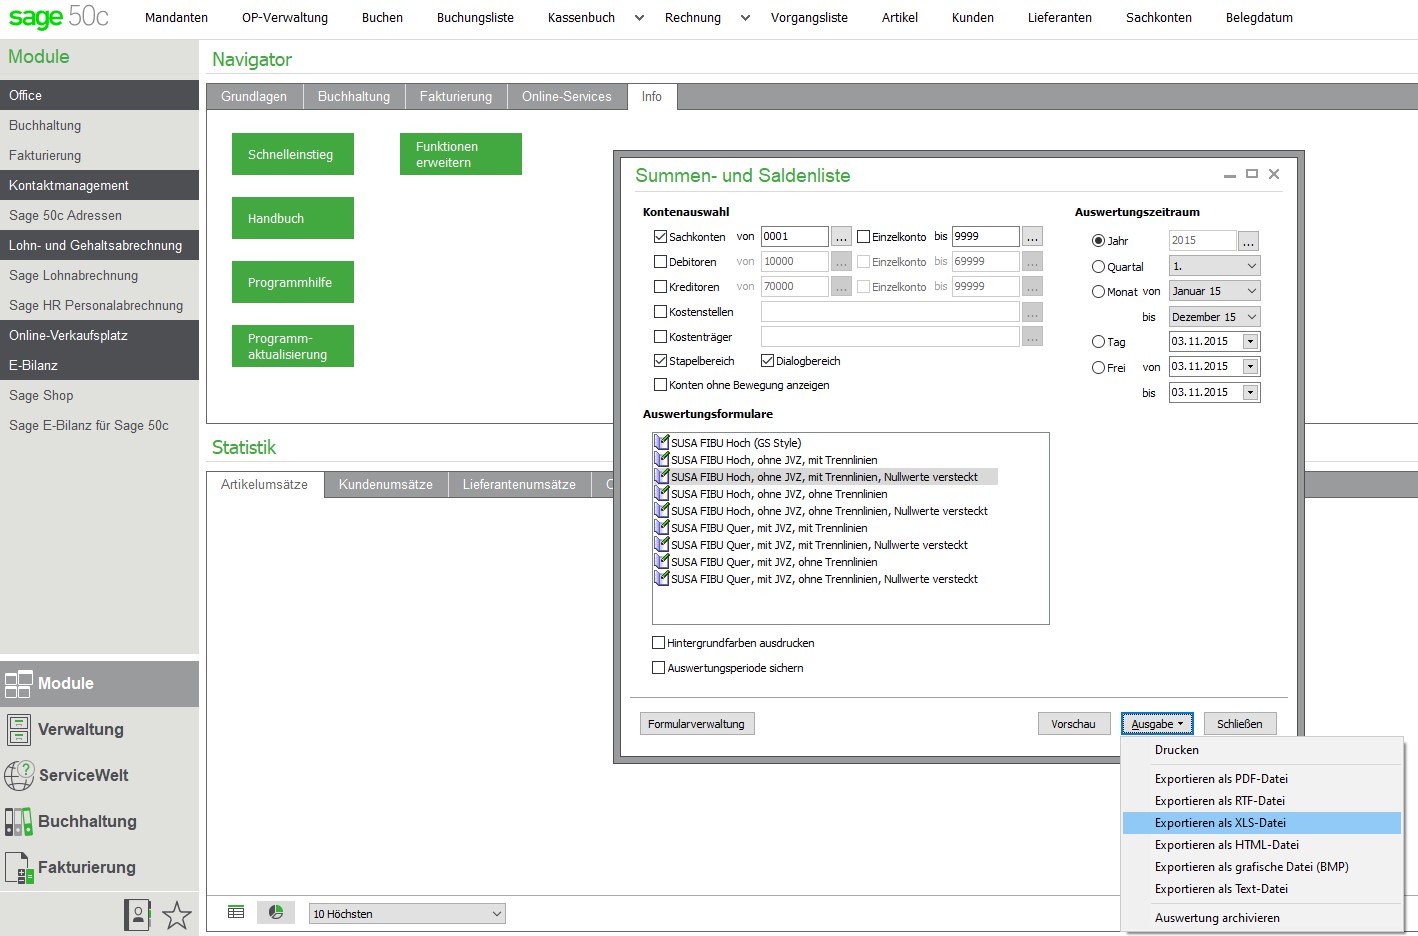Select the Tag radio button

(x=1098, y=342)
